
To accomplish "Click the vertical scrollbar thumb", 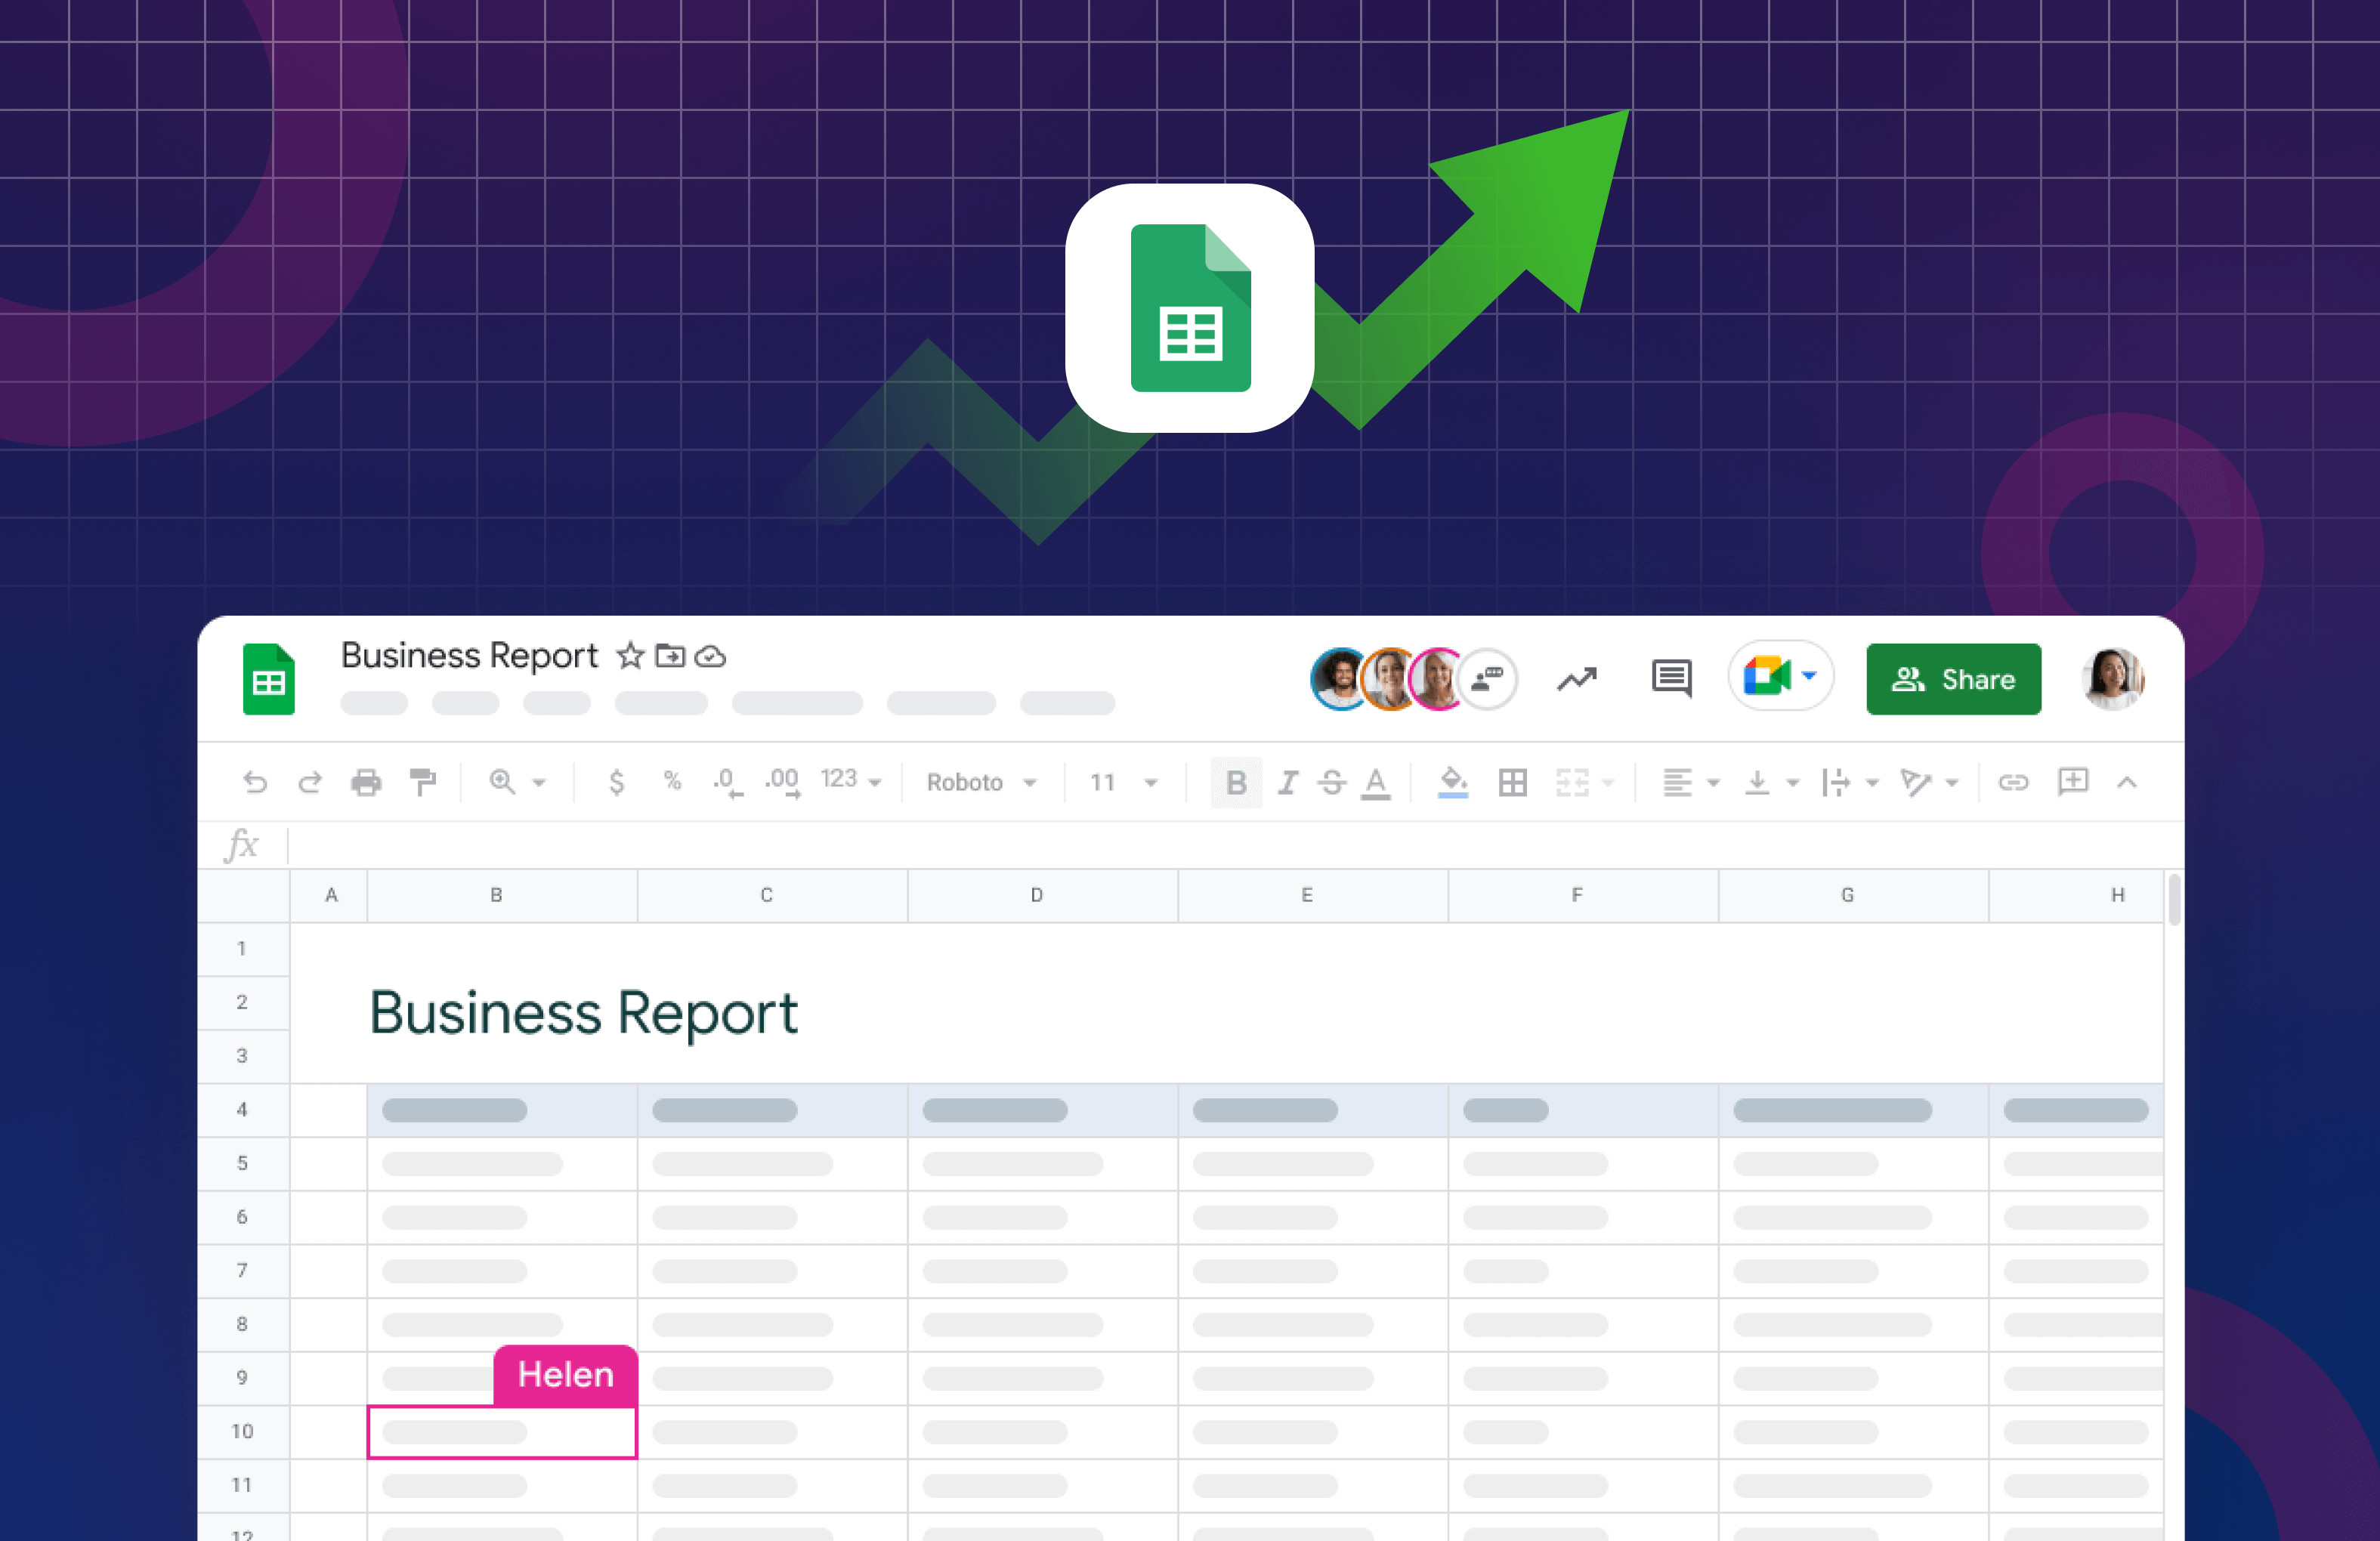I will pos(2174,899).
